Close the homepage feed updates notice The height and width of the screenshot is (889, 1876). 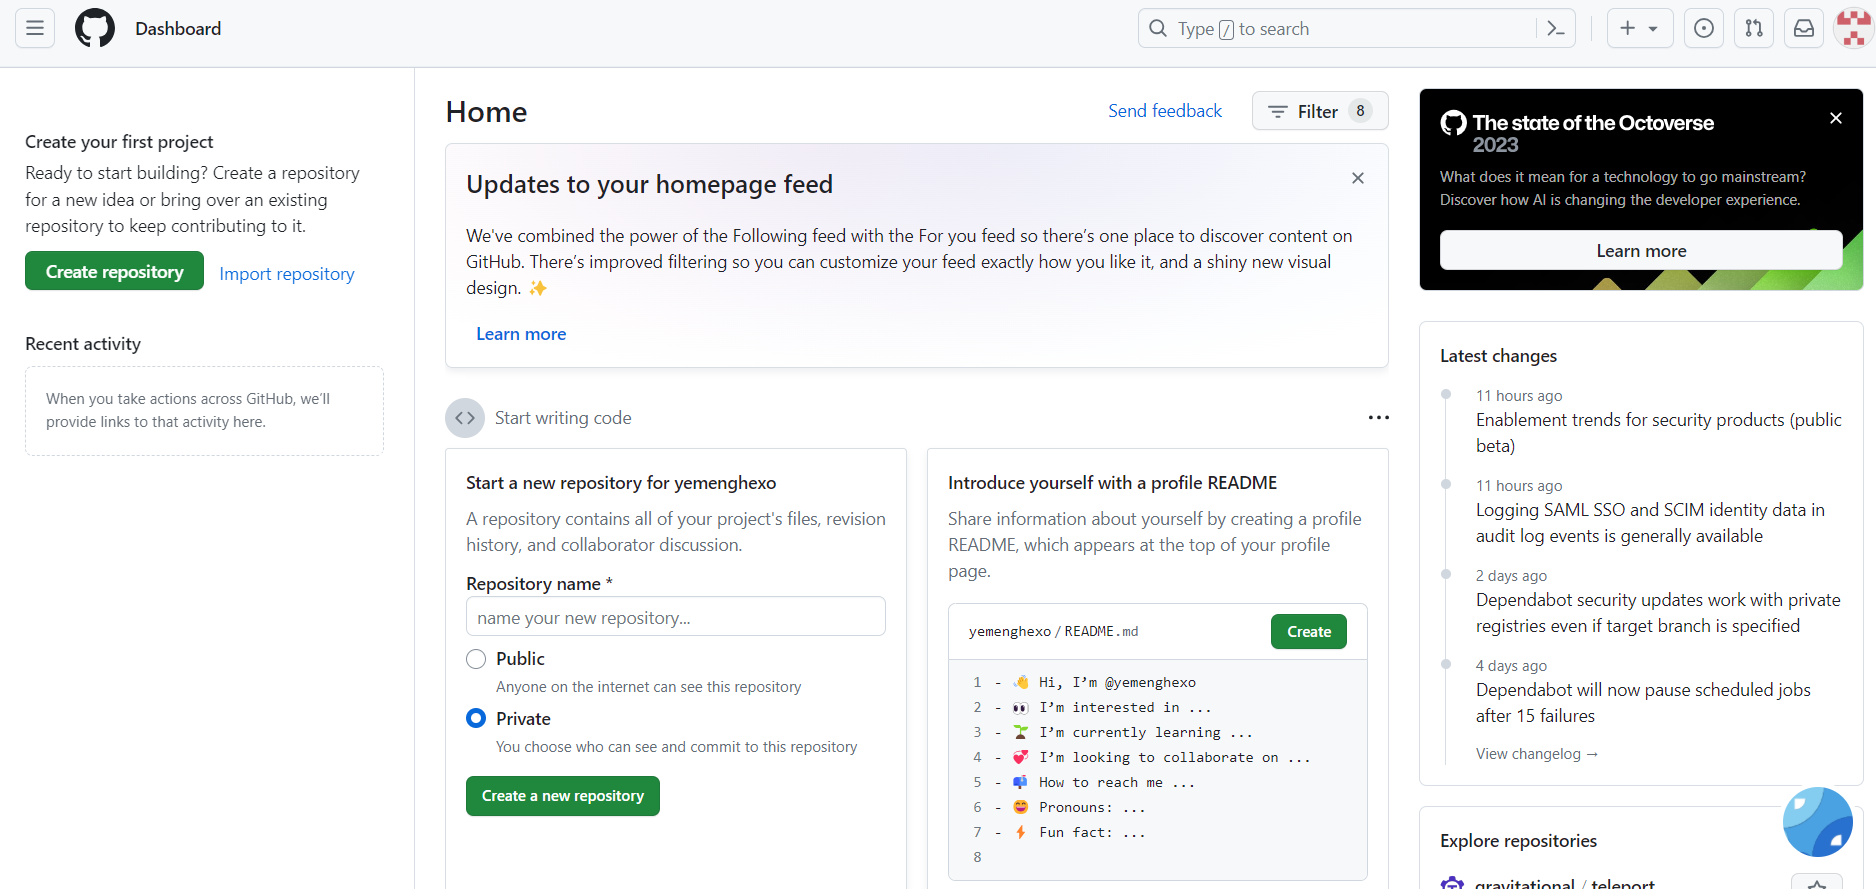(1358, 178)
